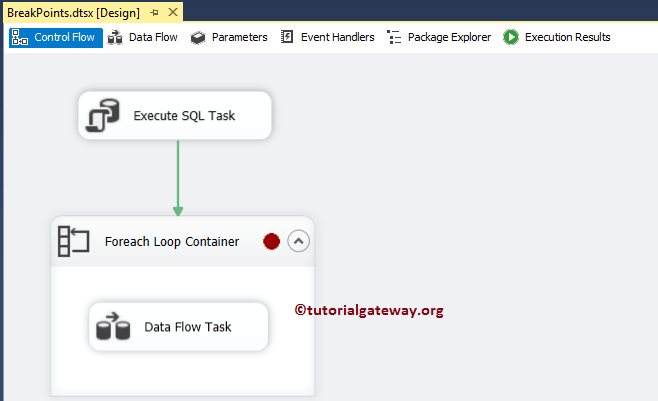Select the green precedence constraint arrow

pos(178,175)
